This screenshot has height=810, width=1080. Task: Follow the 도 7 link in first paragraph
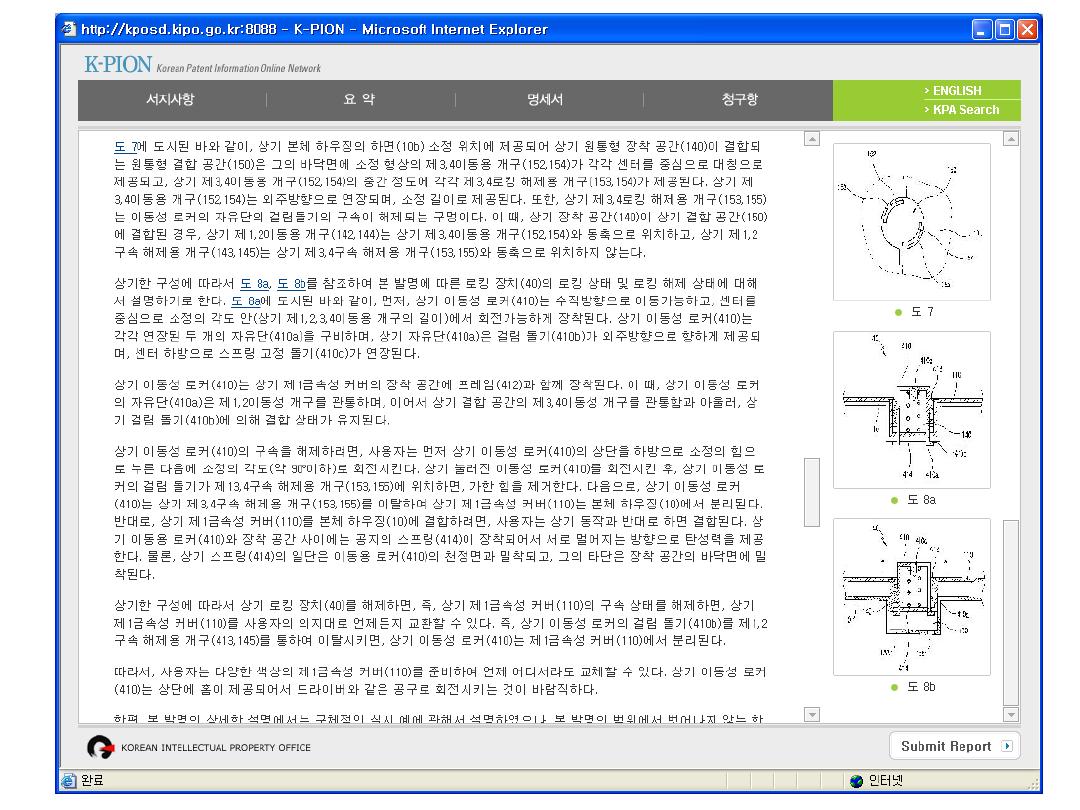(x=127, y=146)
